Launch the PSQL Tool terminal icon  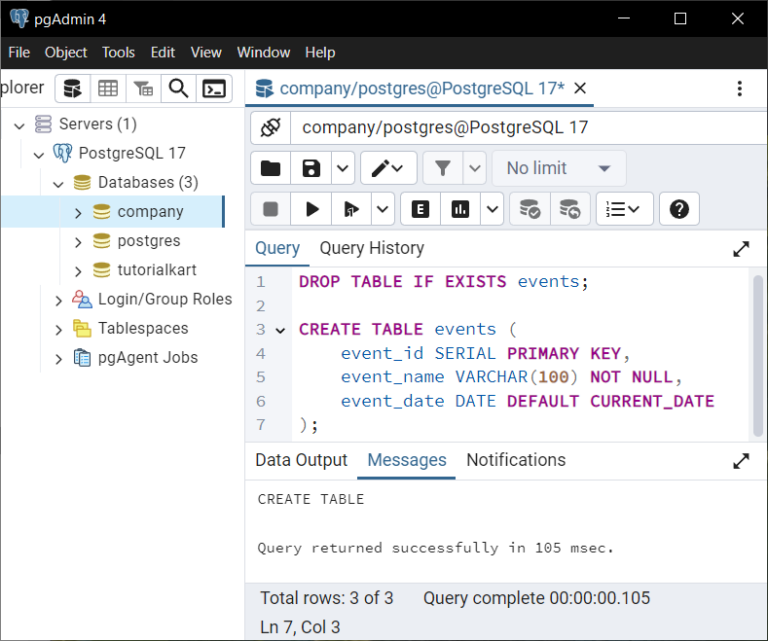coord(214,89)
